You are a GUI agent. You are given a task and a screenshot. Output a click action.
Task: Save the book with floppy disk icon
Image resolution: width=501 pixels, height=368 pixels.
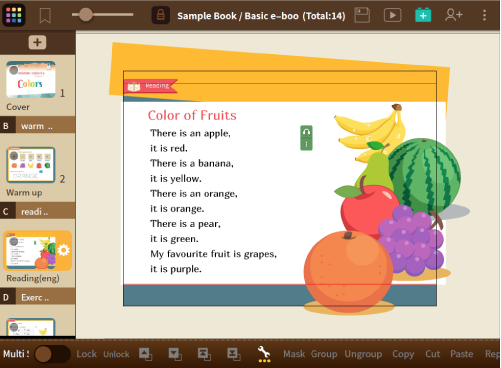coord(362,15)
